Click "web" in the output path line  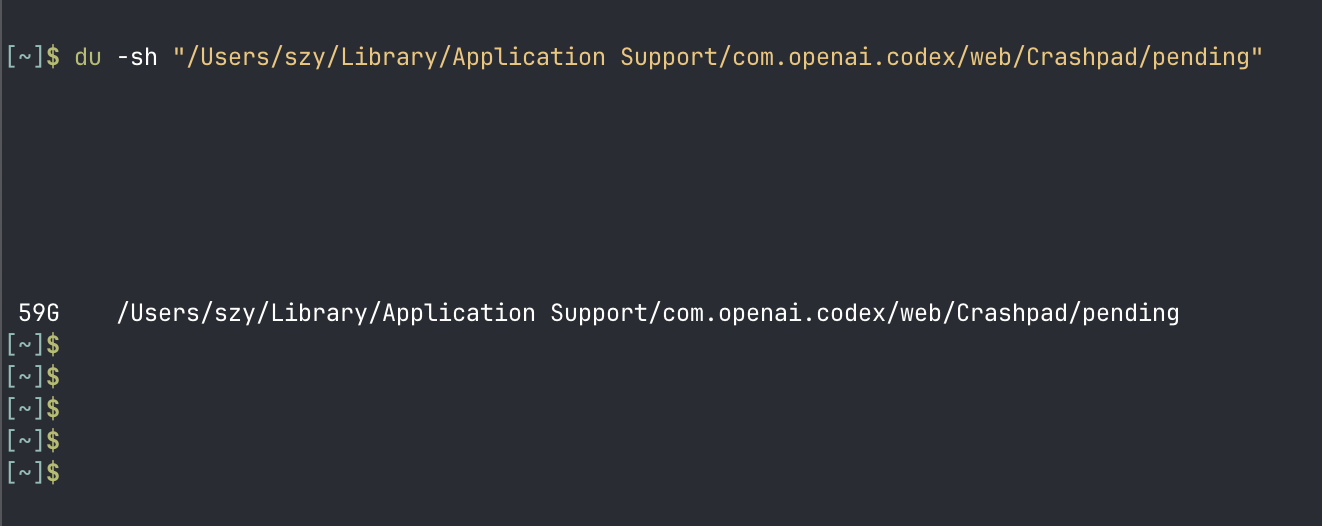point(921,313)
